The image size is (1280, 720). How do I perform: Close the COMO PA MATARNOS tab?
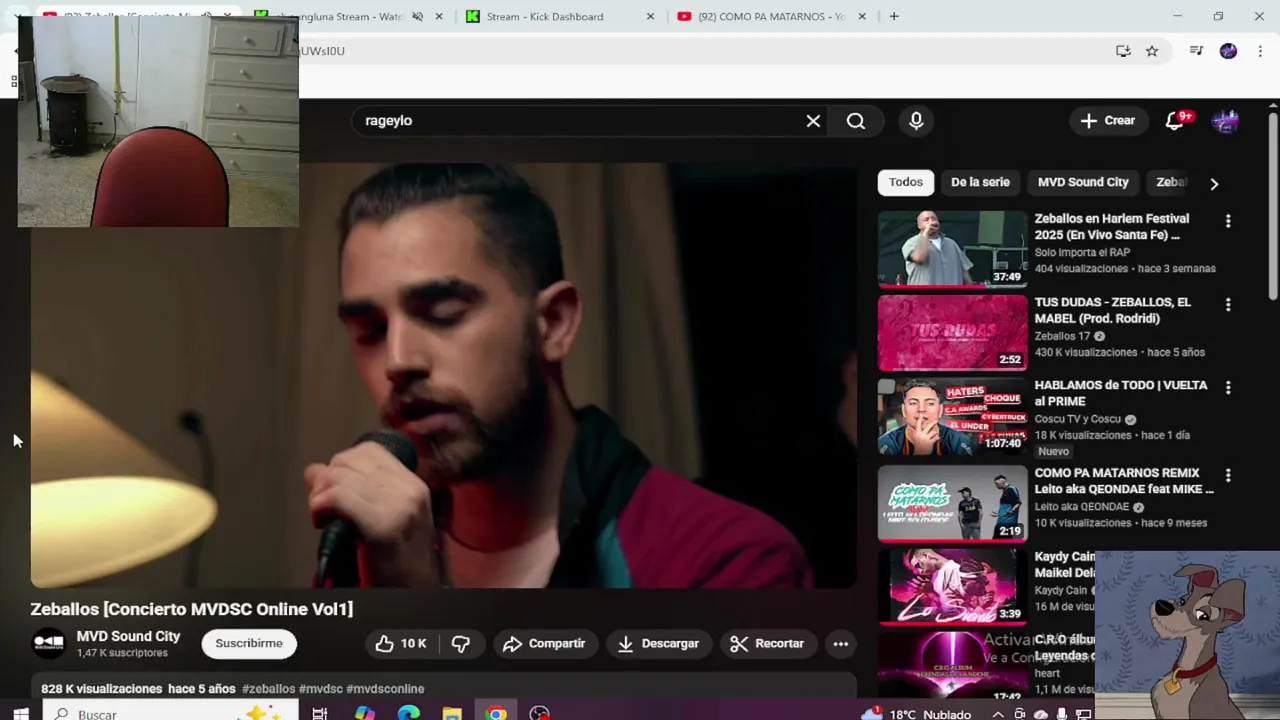click(862, 16)
